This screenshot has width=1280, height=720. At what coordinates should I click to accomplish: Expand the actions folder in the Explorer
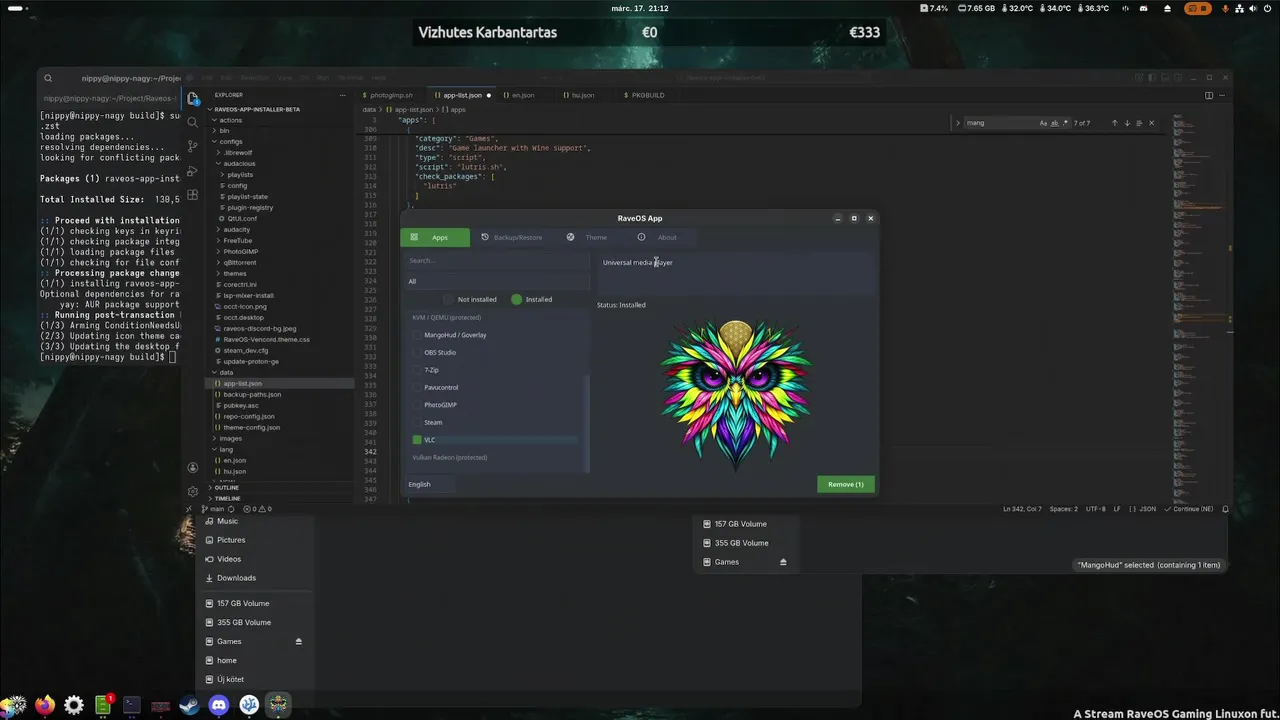[231, 120]
